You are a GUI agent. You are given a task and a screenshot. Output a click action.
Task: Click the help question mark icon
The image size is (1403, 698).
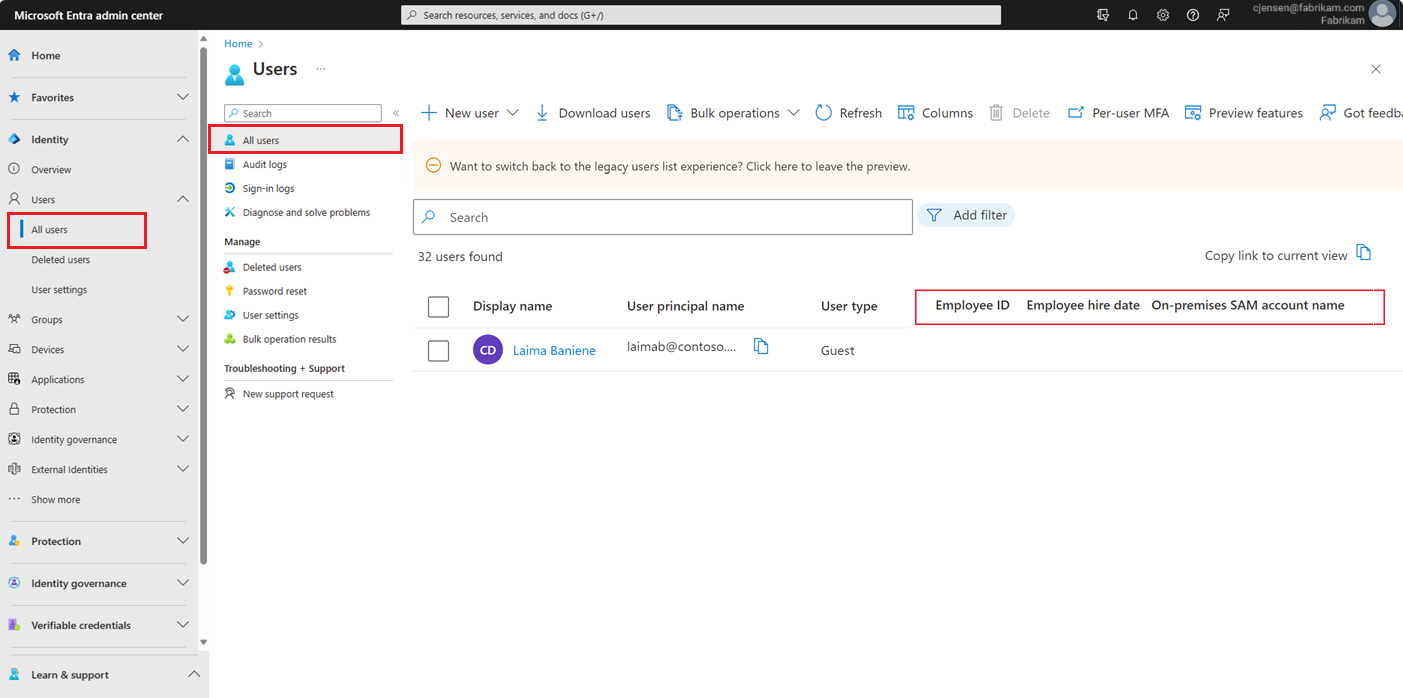(1193, 15)
